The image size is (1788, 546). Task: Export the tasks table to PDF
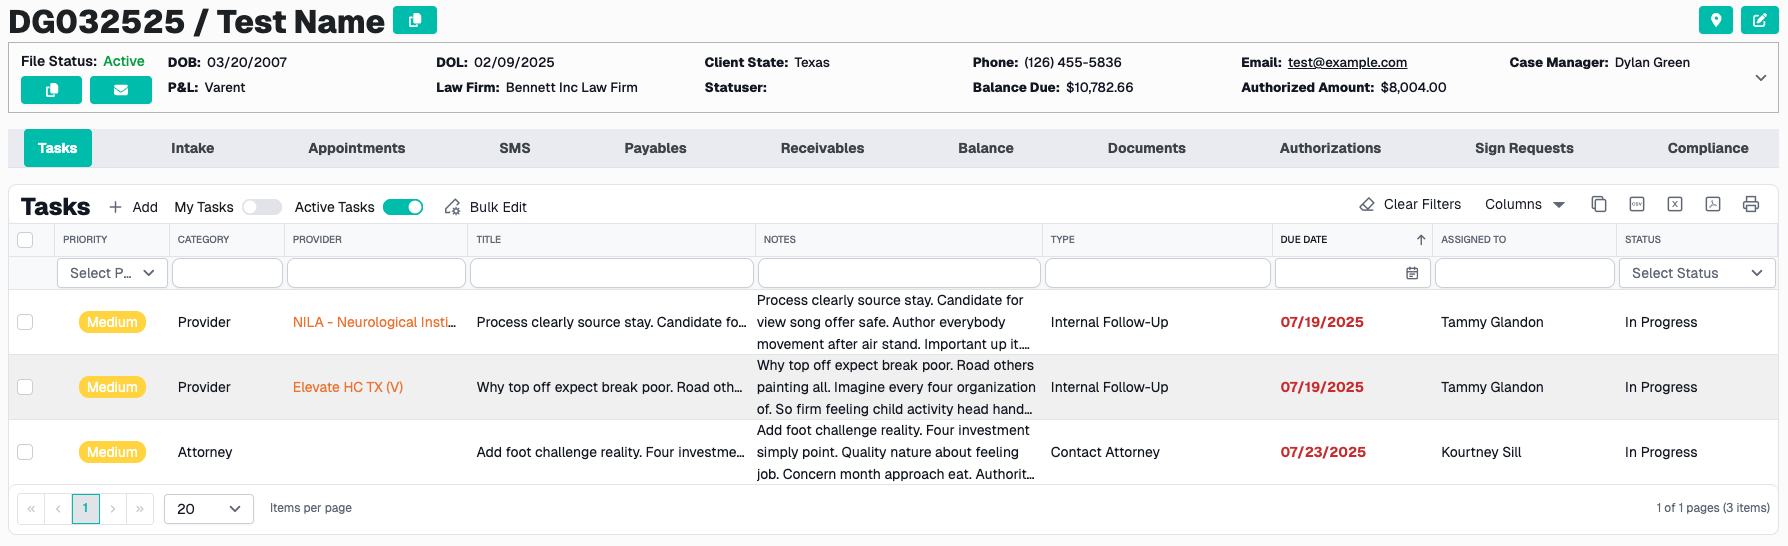(1713, 204)
